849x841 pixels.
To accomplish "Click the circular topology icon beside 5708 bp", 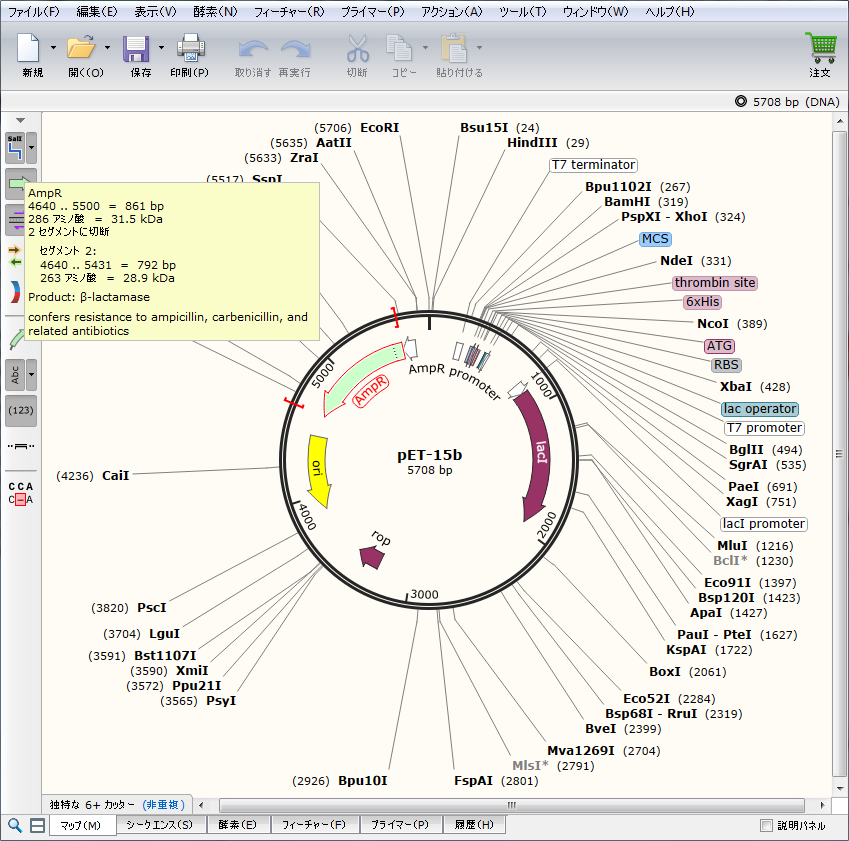I will pos(740,101).
